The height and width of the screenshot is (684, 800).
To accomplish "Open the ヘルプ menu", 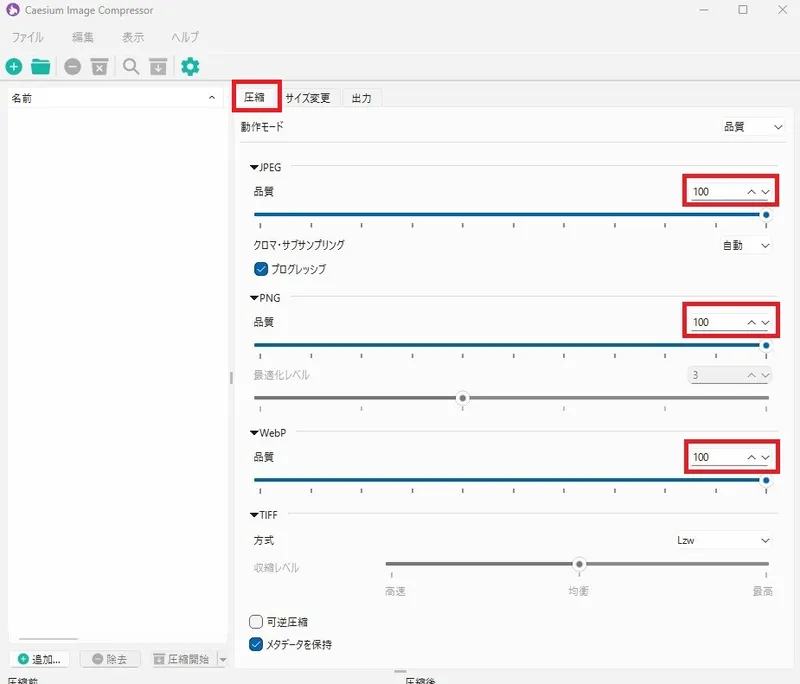I will (x=185, y=37).
